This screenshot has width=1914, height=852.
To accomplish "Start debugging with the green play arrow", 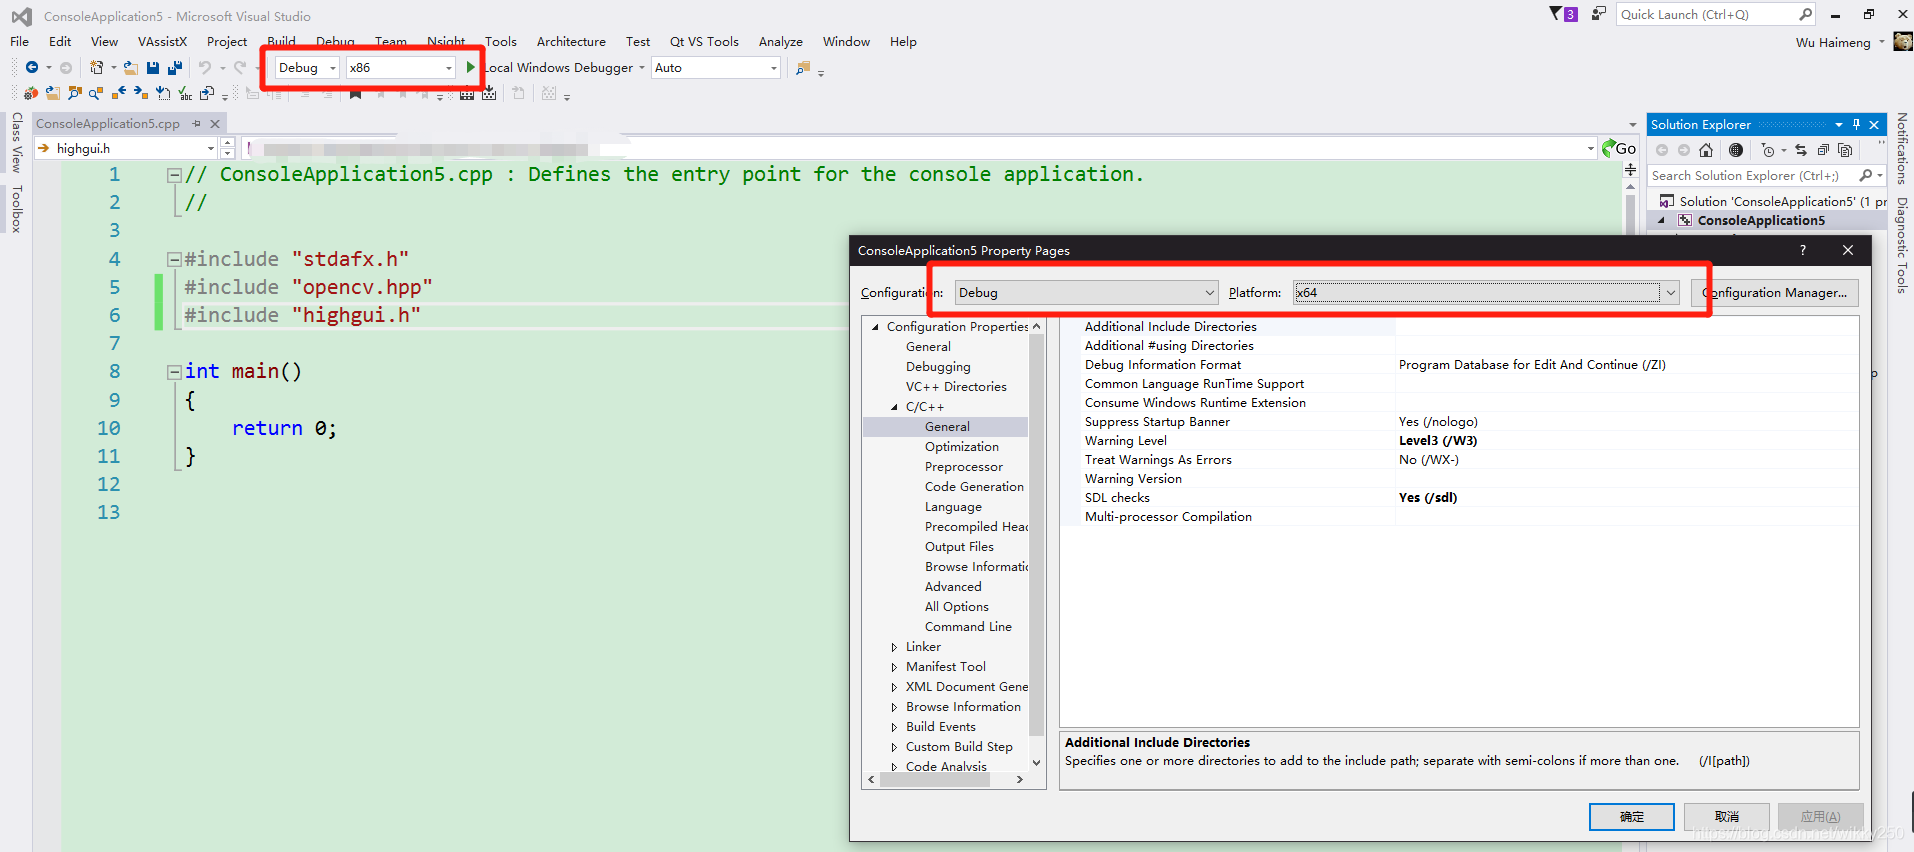I will [471, 67].
